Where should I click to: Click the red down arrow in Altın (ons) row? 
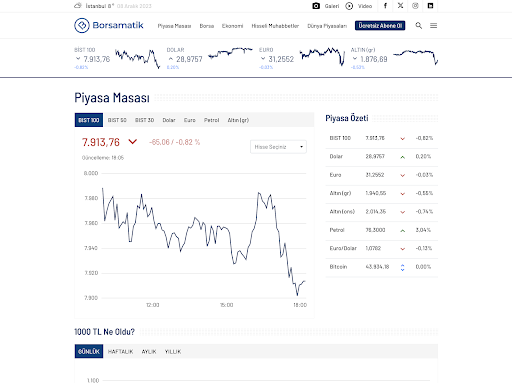click(x=403, y=212)
